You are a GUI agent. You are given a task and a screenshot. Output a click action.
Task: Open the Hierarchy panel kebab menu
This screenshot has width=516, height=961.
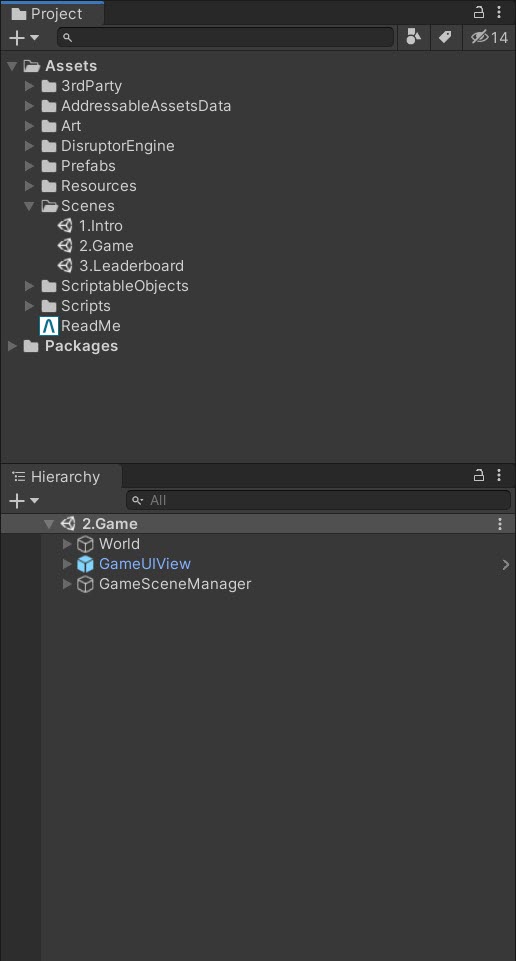(499, 475)
